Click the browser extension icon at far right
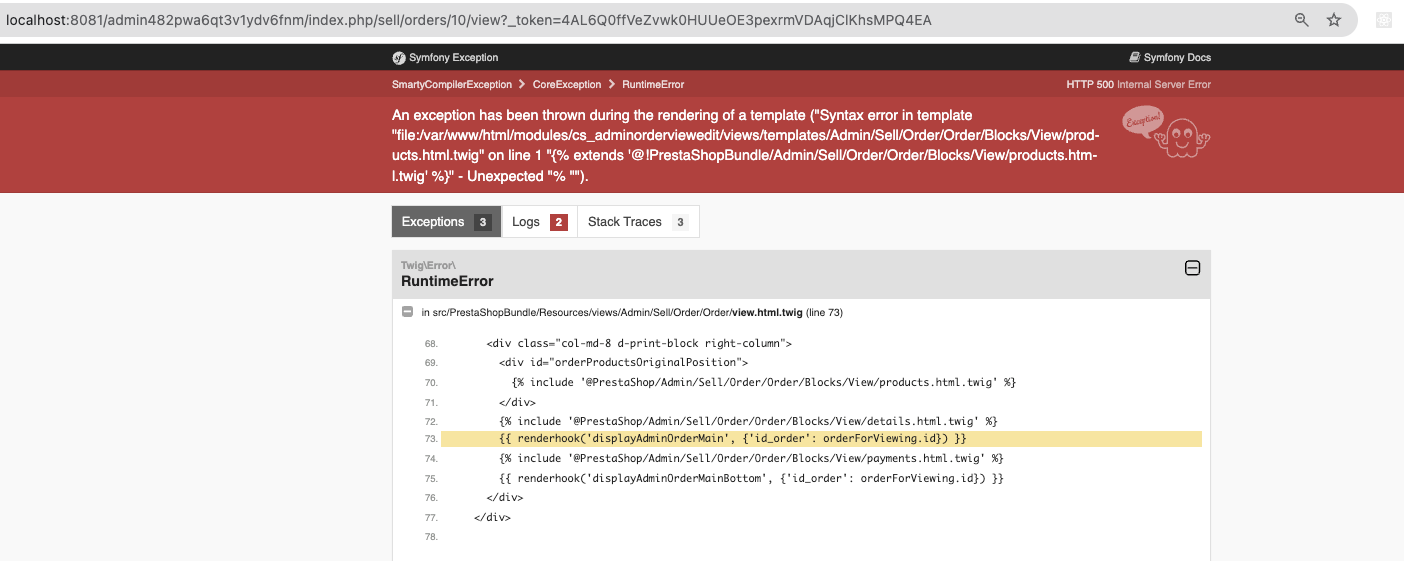 (1384, 20)
